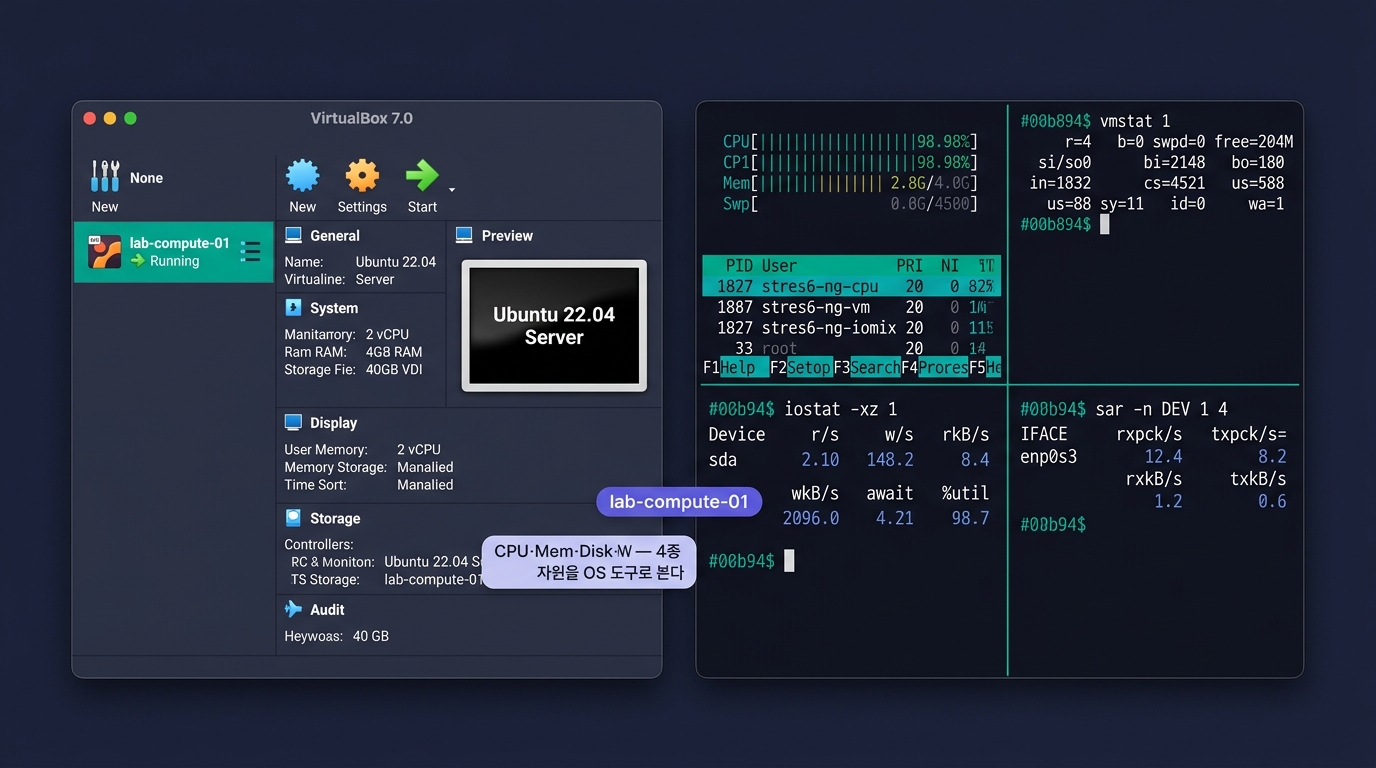This screenshot has height=768, width=1376.
Task: Click the 'iostat -xz 1' command text
Action: [841, 409]
